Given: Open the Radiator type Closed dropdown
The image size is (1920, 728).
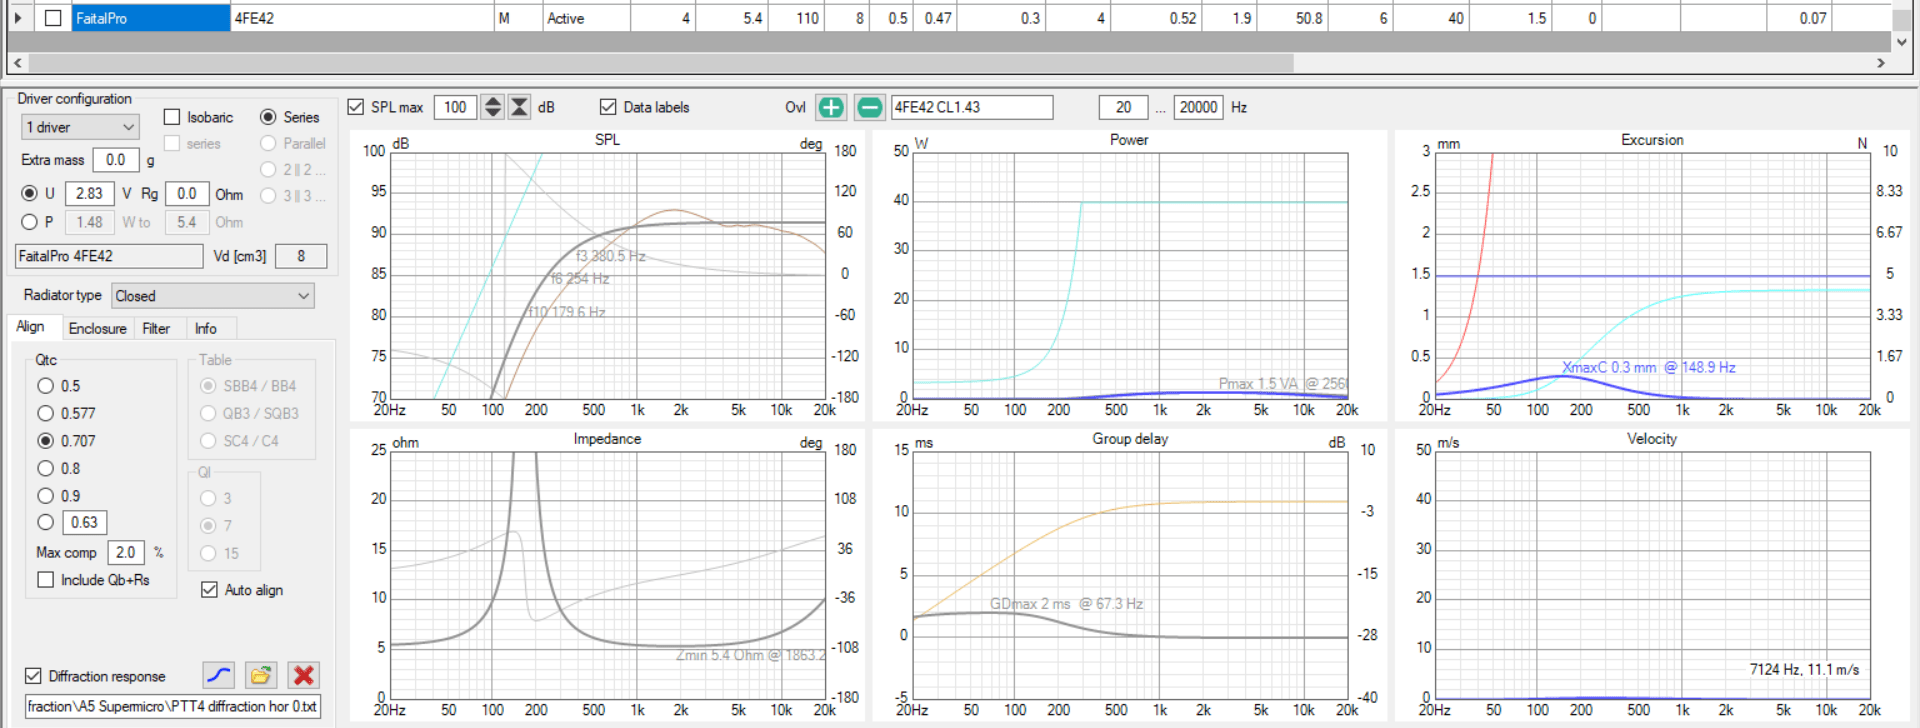Looking at the screenshot, I should (x=213, y=296).
